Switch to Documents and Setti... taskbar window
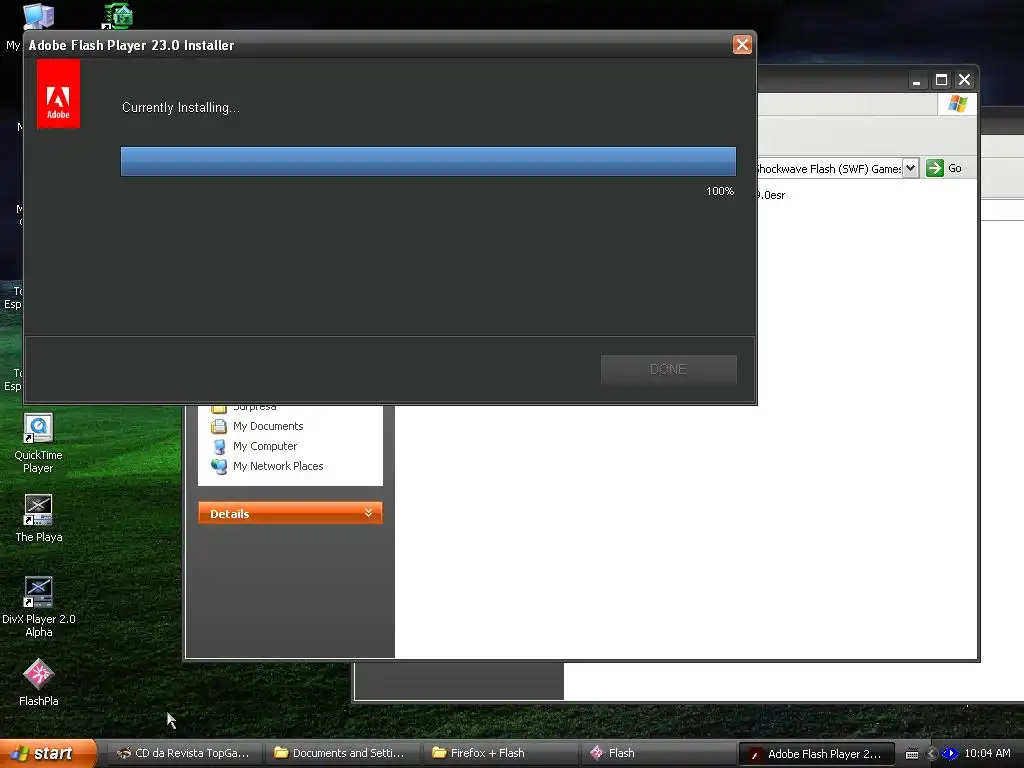Viewport: 1024px width, 768px height. click(341, 754)
